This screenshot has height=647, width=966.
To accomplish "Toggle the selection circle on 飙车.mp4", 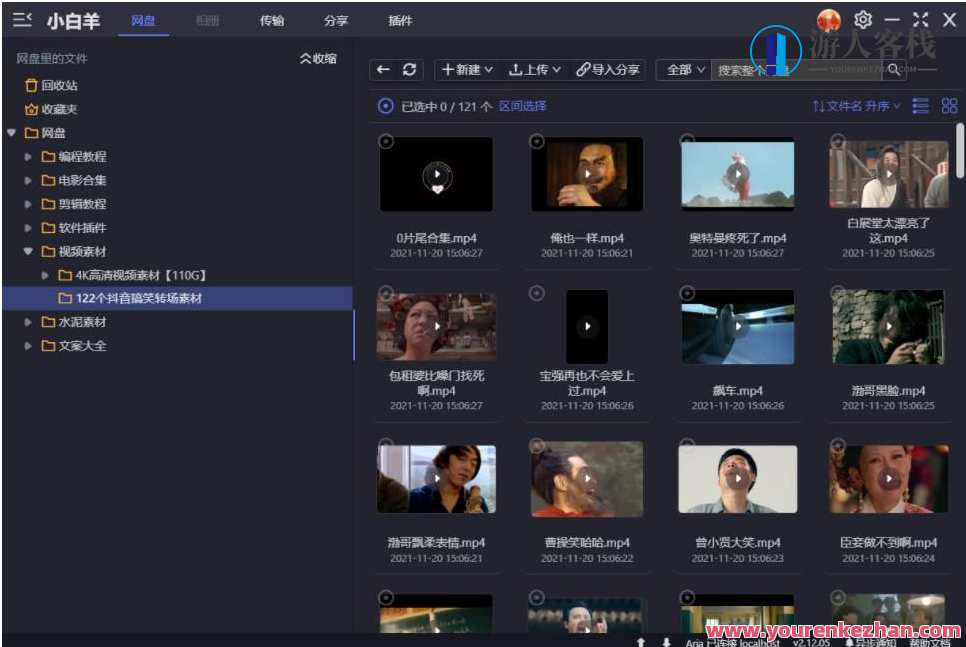I will coord(687,293).
